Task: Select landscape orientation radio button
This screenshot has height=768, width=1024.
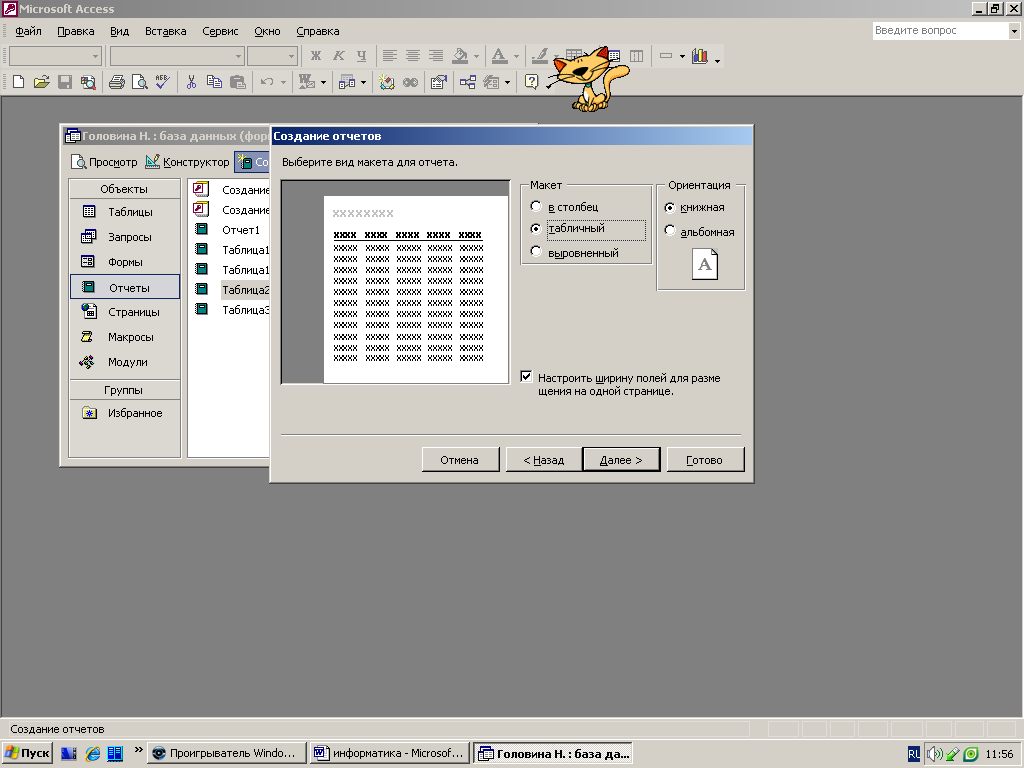Action: pos(670,232)
